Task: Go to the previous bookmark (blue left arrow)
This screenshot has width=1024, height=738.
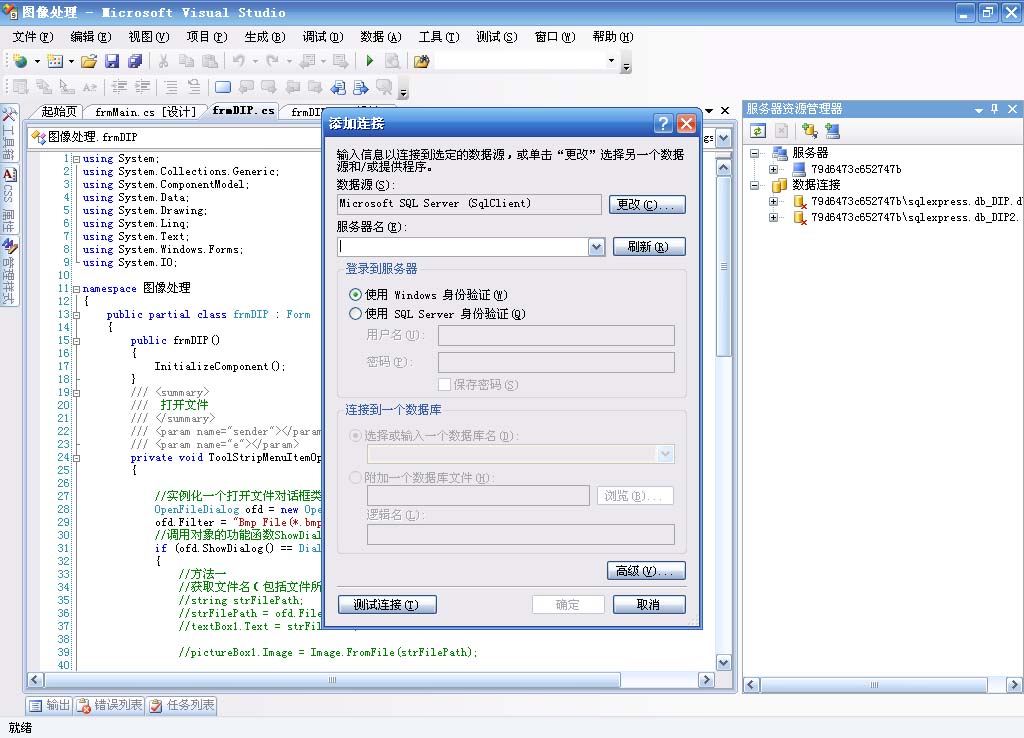Action: point(338,87)
